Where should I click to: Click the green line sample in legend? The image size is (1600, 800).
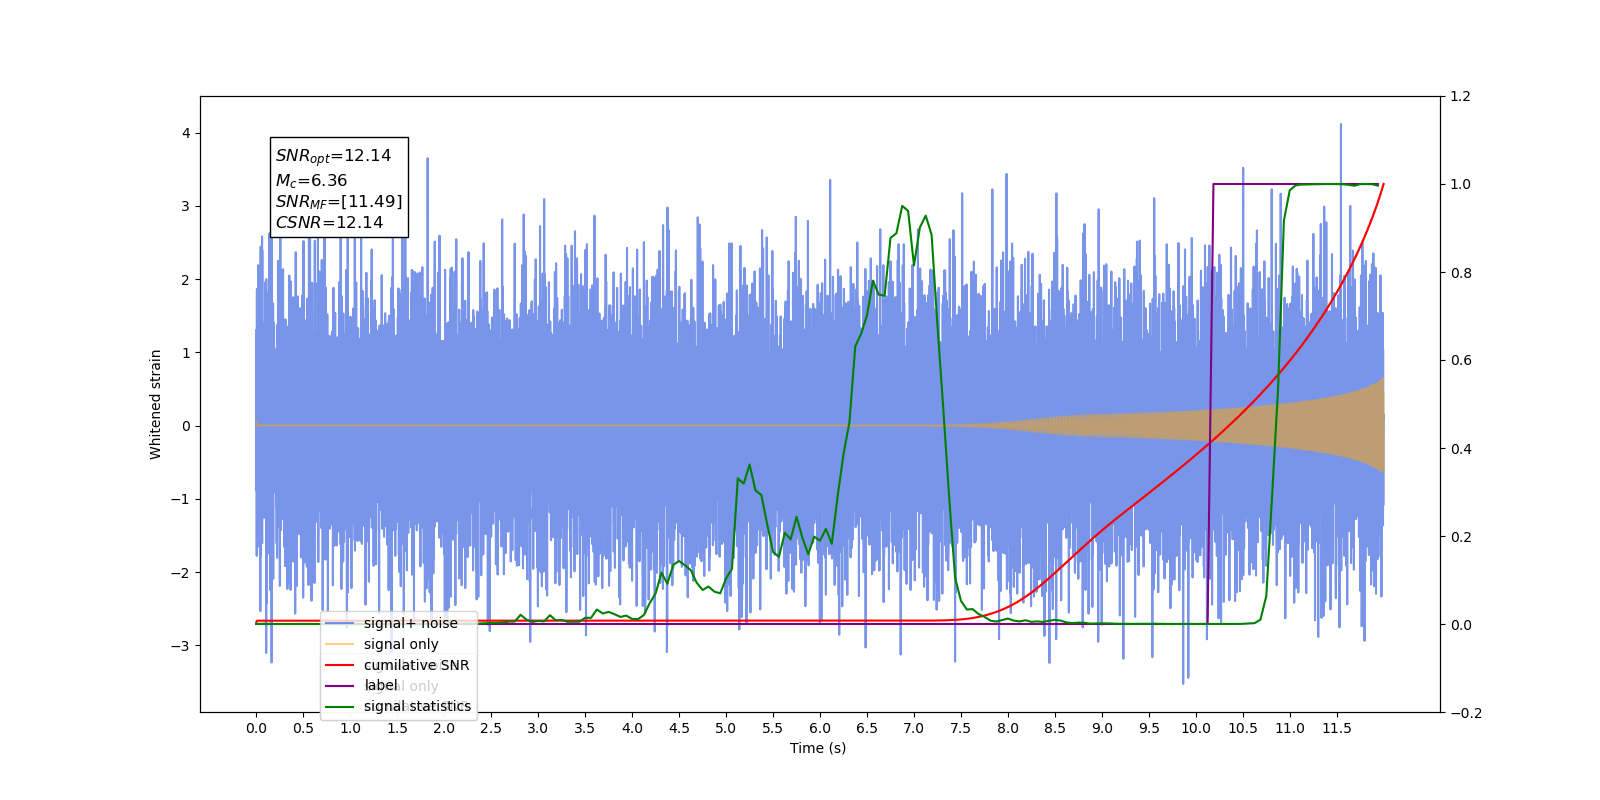tap(340, 706)
